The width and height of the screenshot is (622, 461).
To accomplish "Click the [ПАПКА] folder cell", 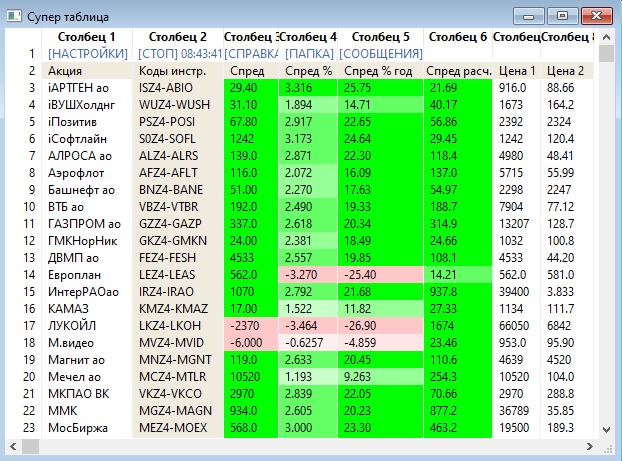I will [309, 54].
